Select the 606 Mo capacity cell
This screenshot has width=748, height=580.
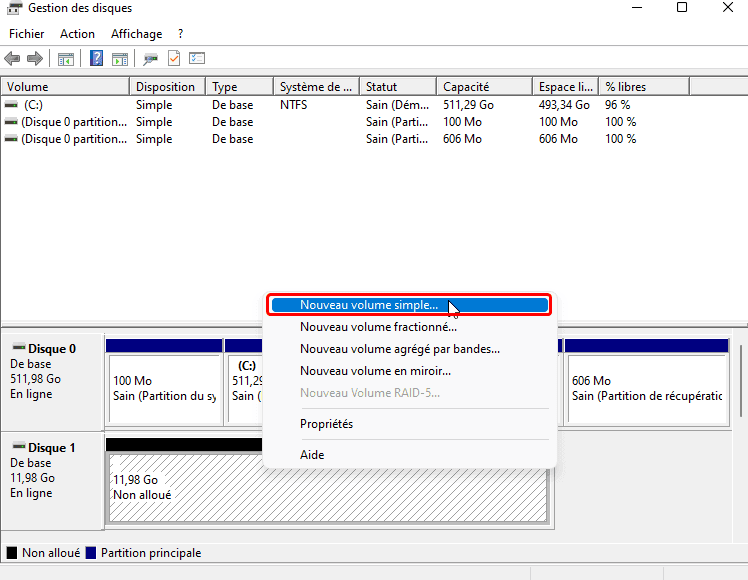pos(462,139)
